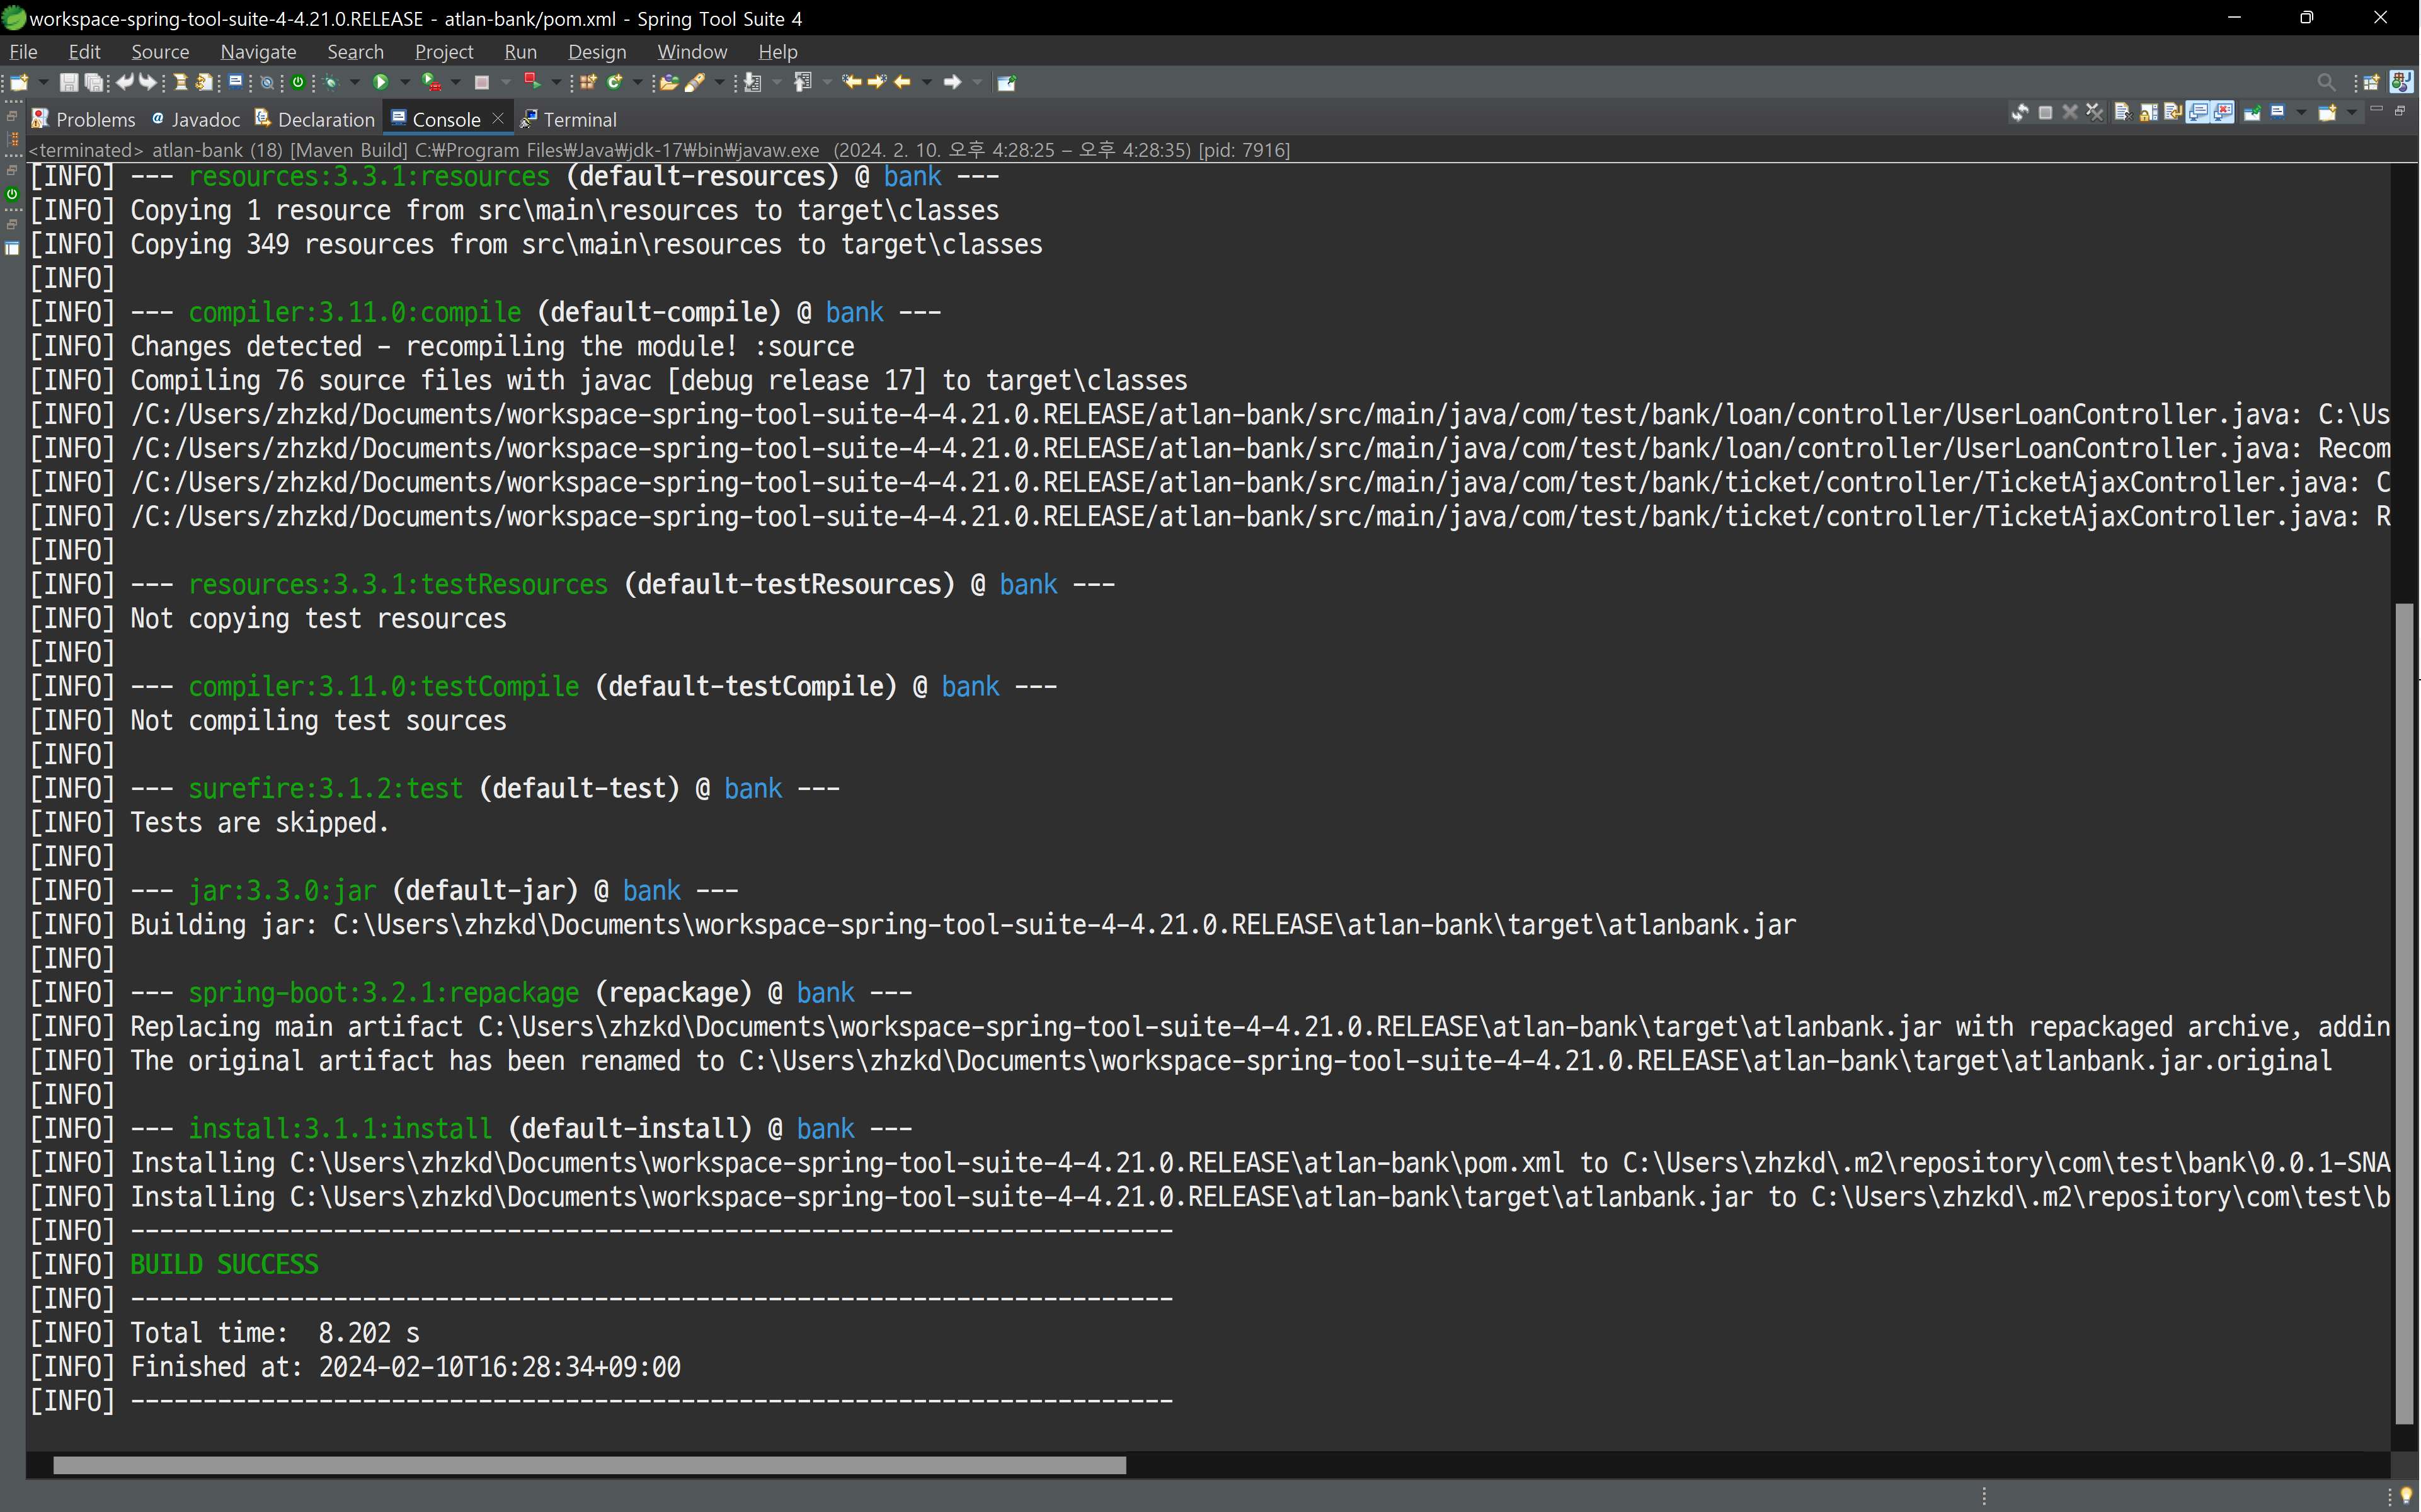Click the Save floppy disk icon

click(x=69, y=82)
